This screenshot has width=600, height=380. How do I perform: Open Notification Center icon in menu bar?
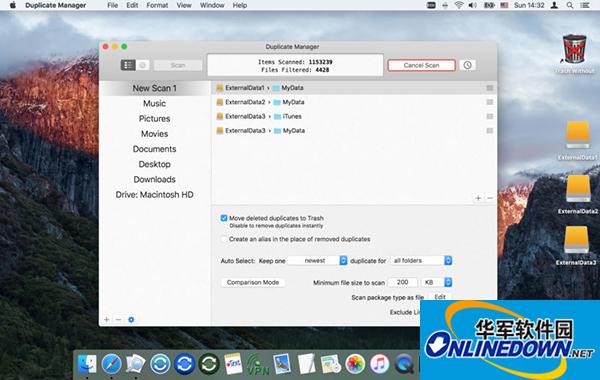click(x=585, y=5)
